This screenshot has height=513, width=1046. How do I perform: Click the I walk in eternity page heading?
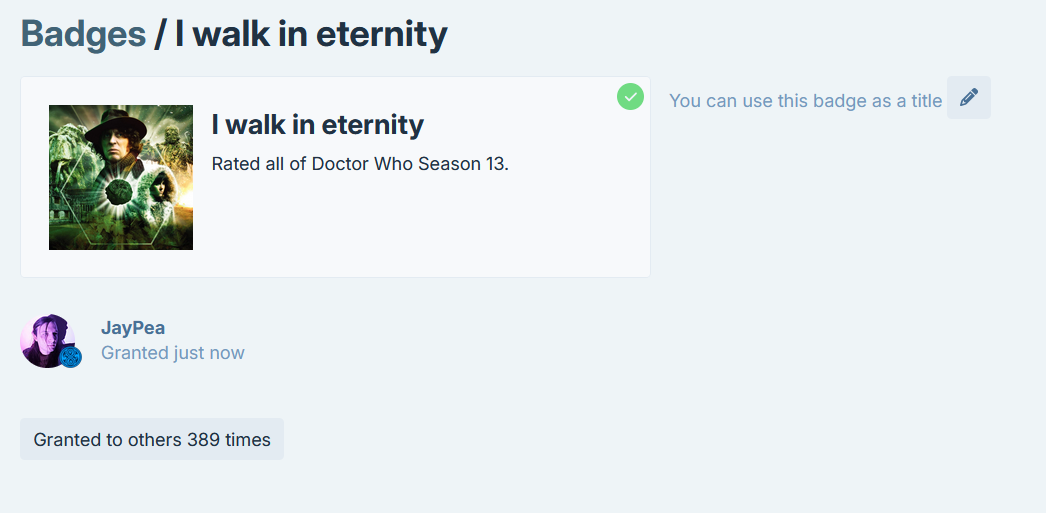coord(311,34)
